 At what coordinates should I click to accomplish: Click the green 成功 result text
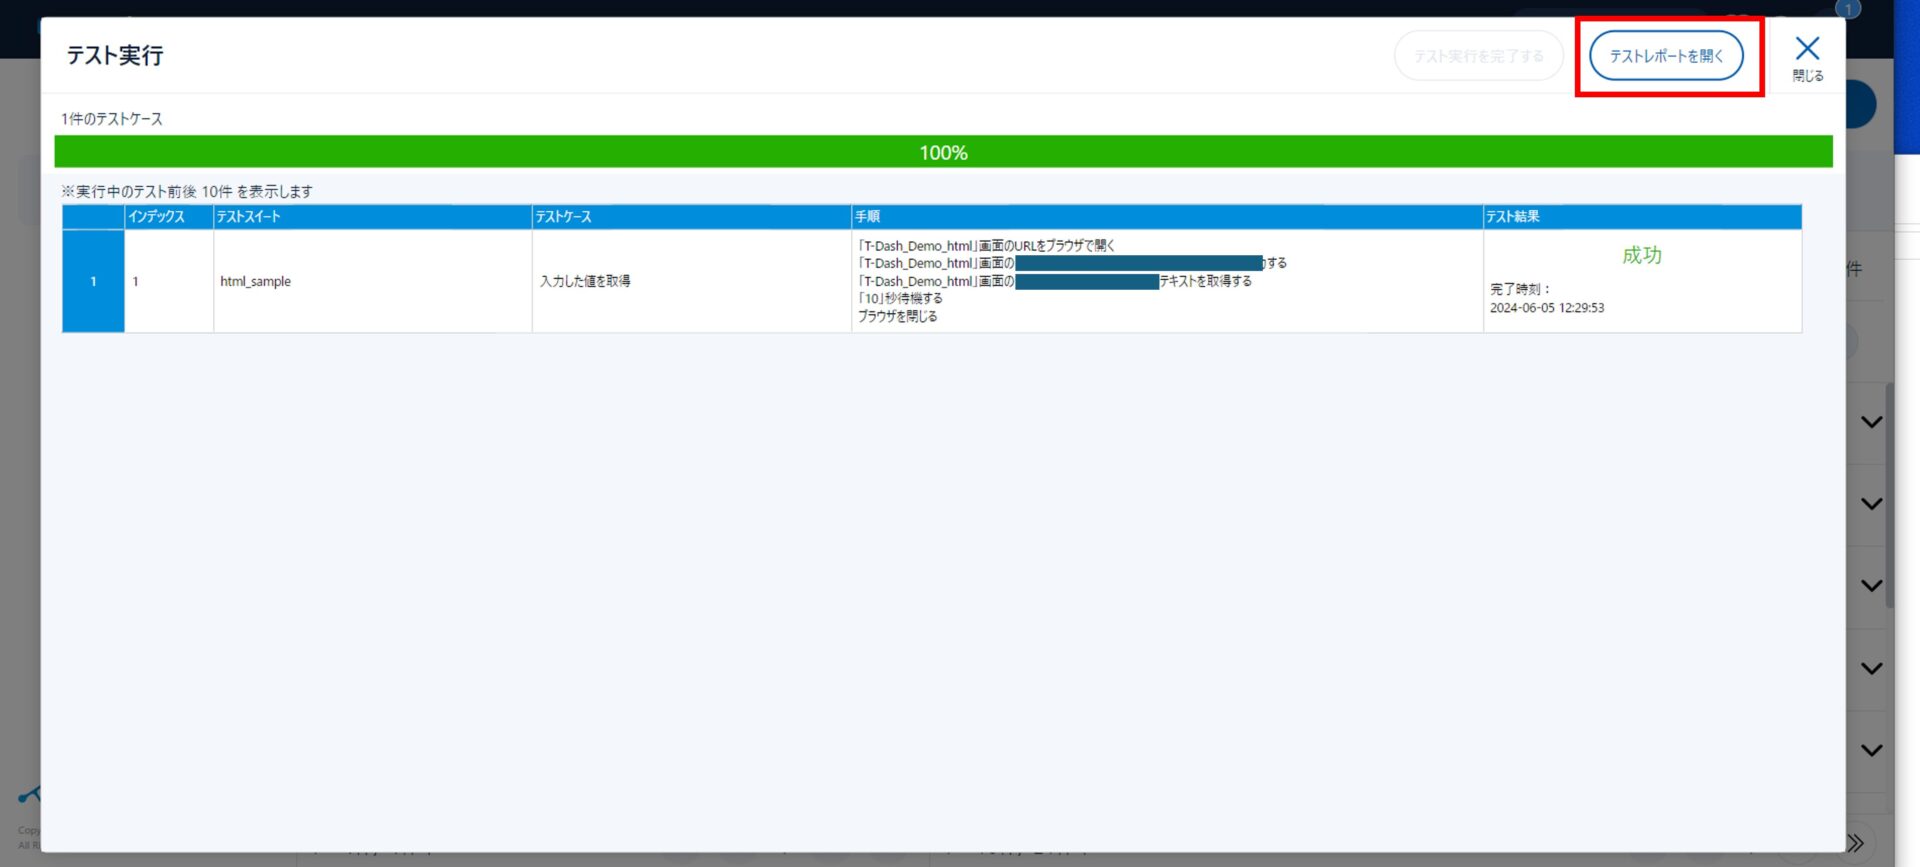[x=1641, y=255]
